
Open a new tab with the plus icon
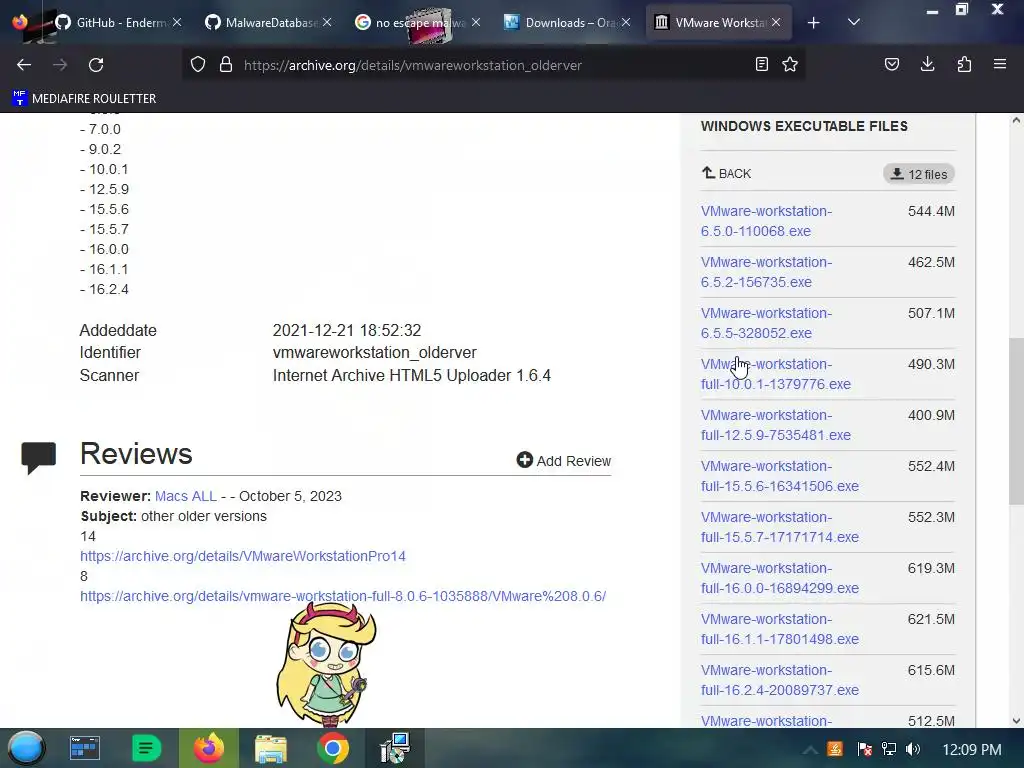tap(813, 23)
